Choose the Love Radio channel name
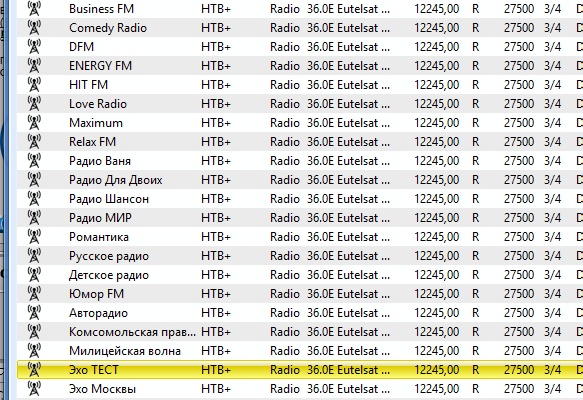This screenshot has width=583, height=400. tap(98, 104)
